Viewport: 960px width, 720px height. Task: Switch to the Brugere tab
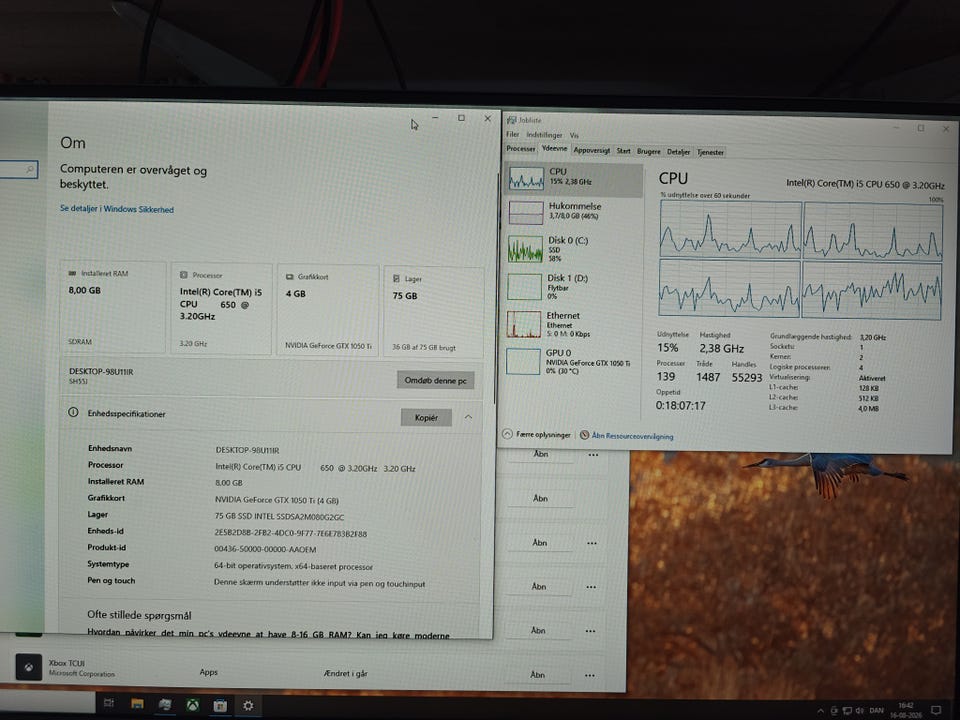[x=648, y=151]
